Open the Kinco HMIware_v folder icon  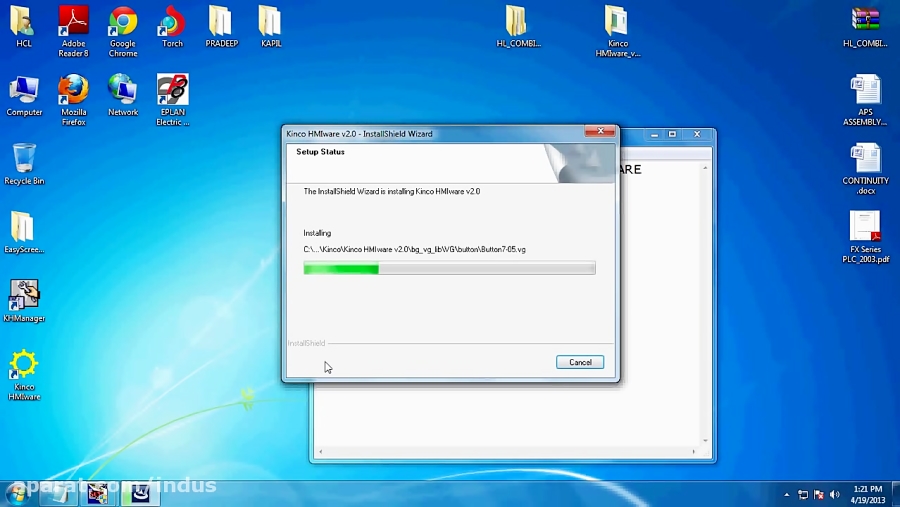(x=618, y=31)
